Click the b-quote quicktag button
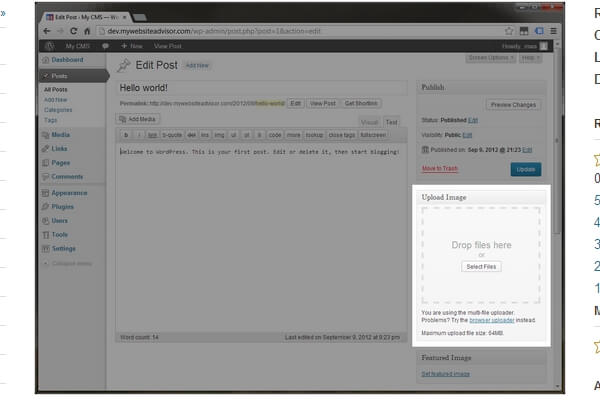Viewport: 600px width, 400px height. click(172, 135)
